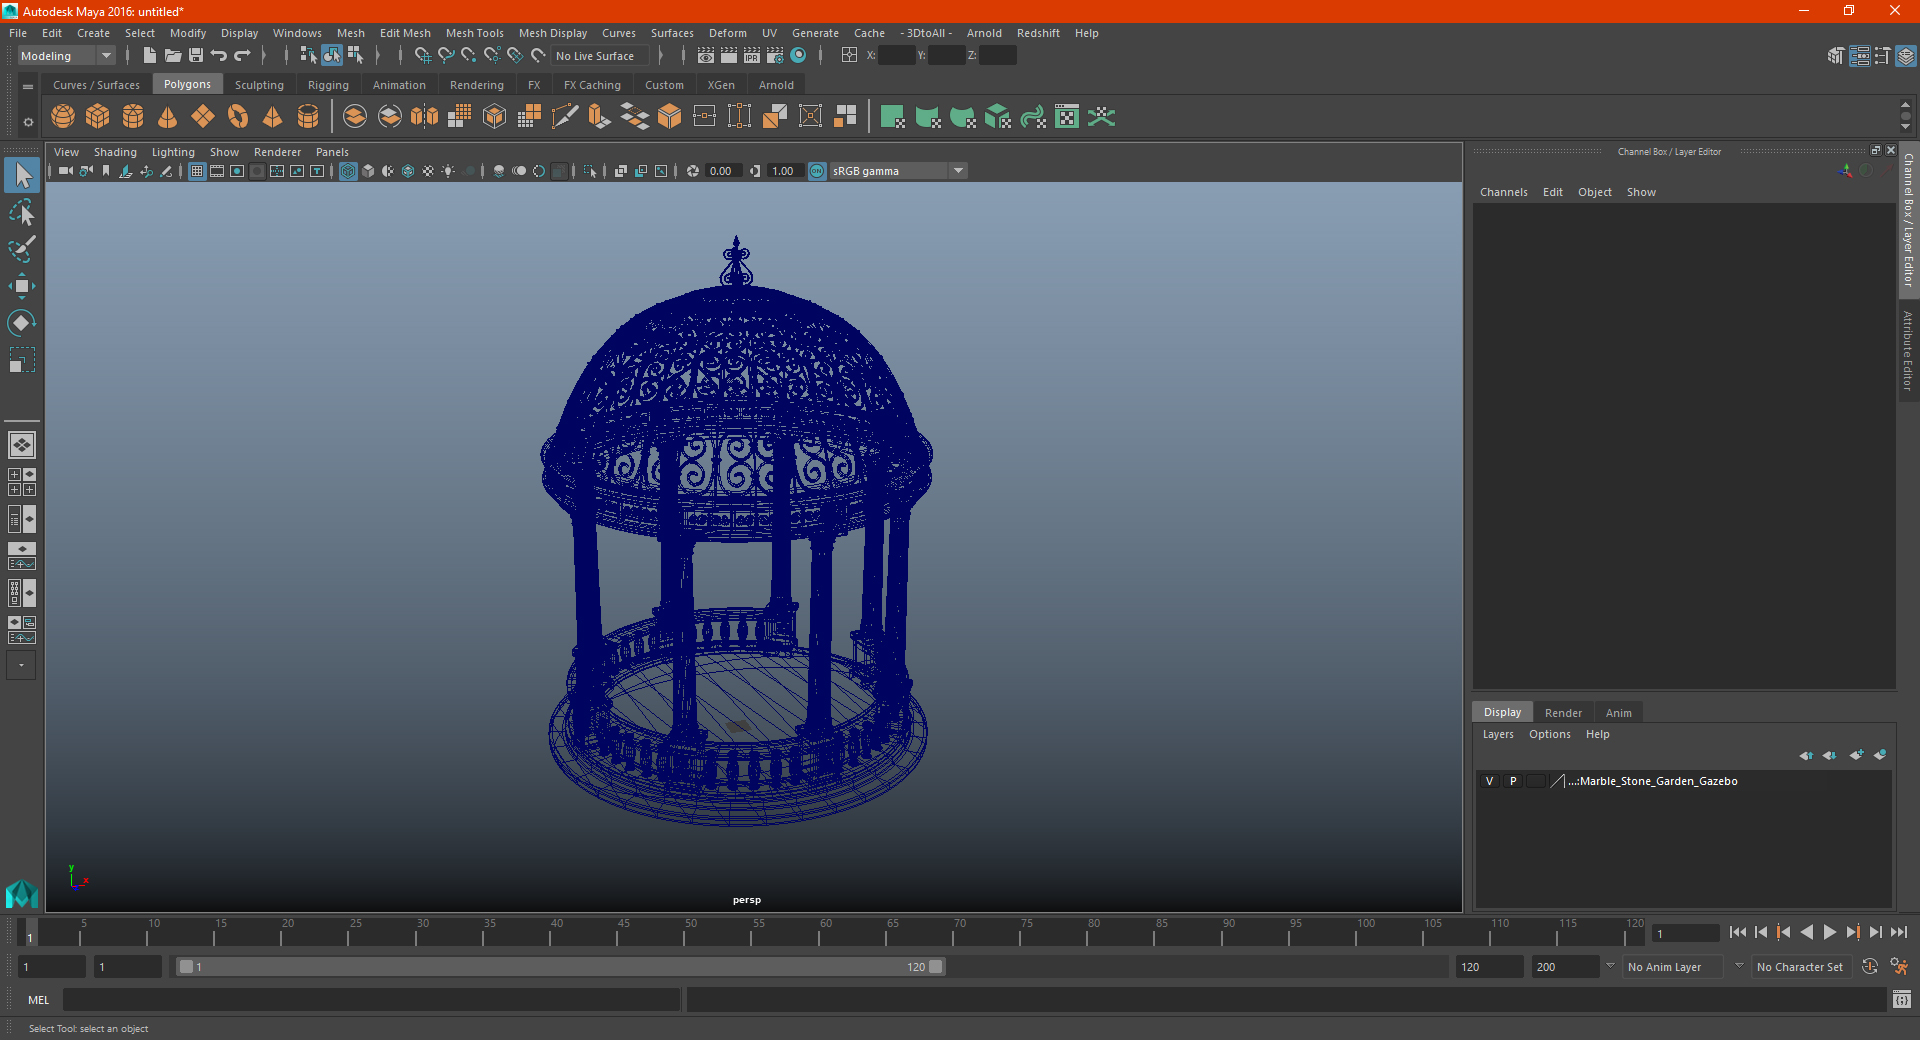
Task: Expand the shelf scroll down arrow
Action: [x=1905, y=127]
